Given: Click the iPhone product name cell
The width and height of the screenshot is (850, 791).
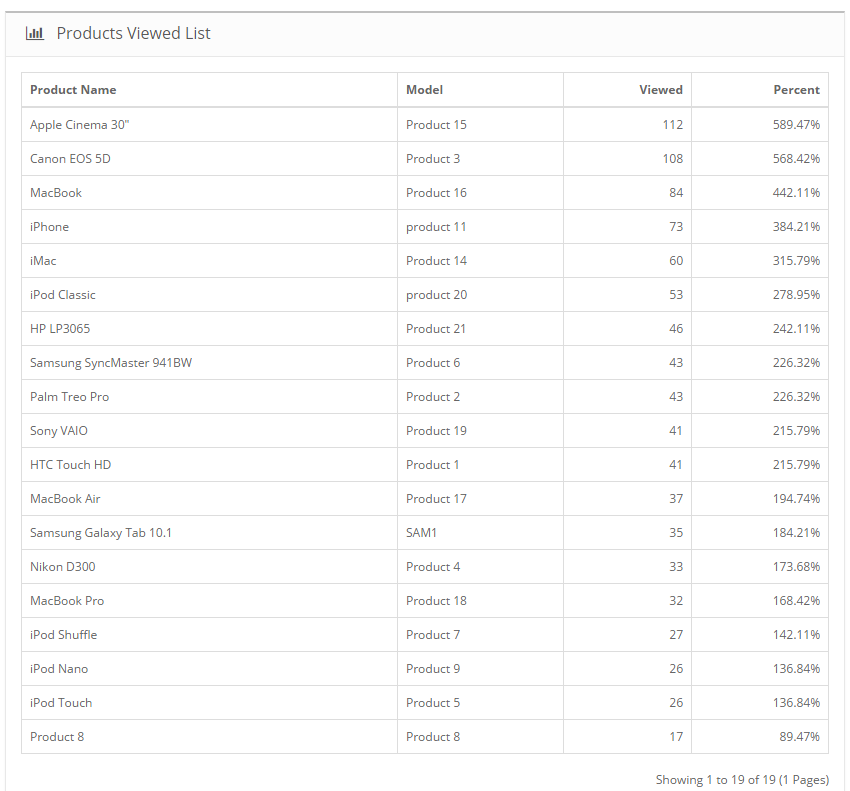Looking at the screenshot, I should tap(49, 227).
